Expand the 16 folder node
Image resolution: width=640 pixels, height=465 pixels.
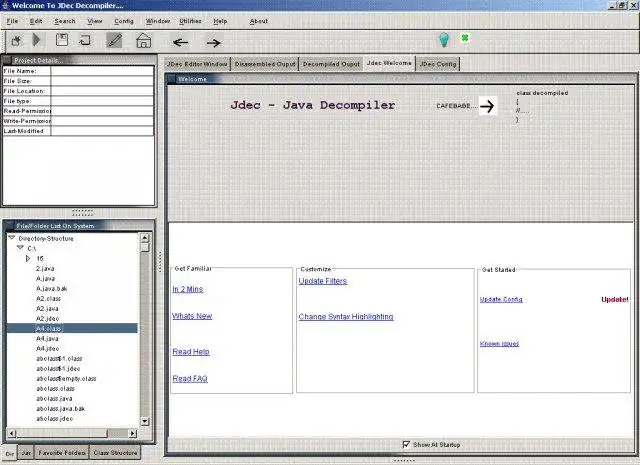pos(28,258)
